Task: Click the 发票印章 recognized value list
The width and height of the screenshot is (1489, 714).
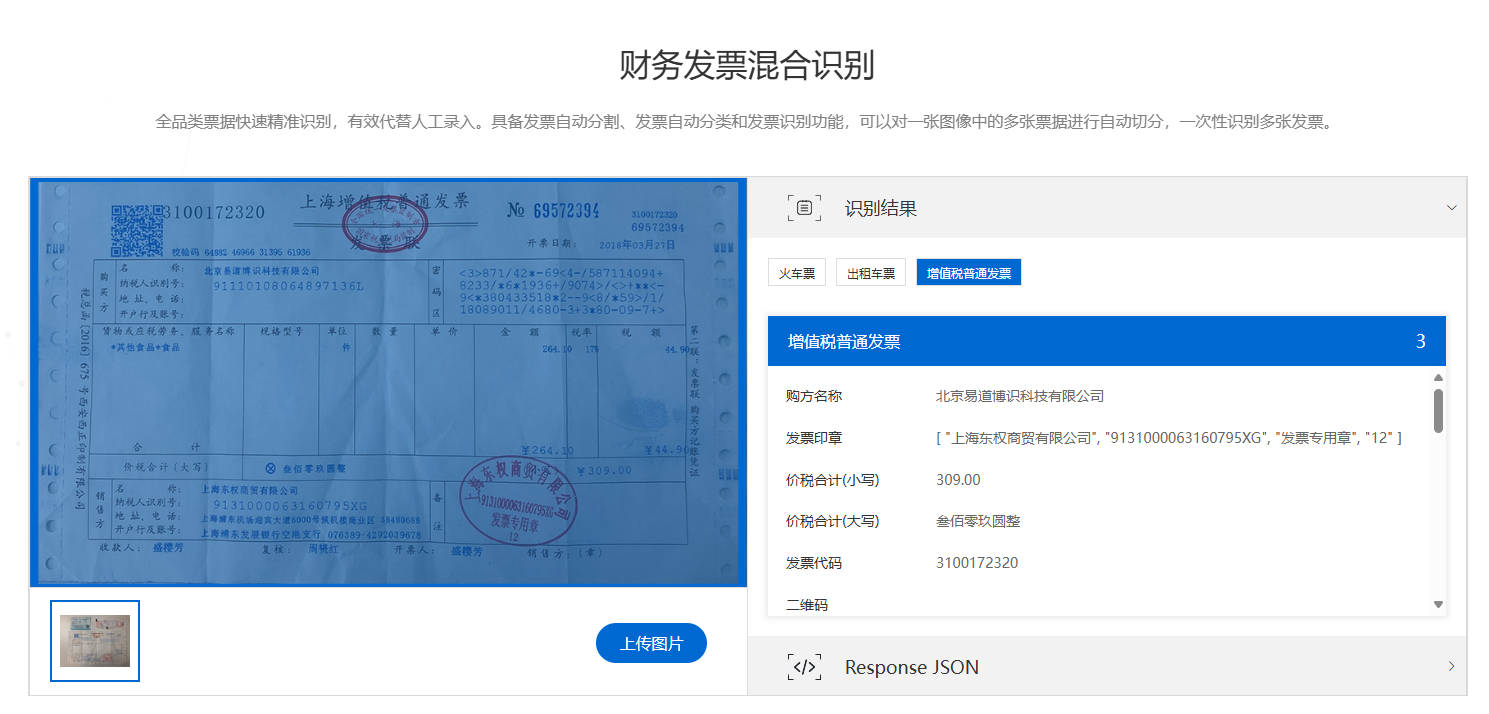Action: 1168,438
